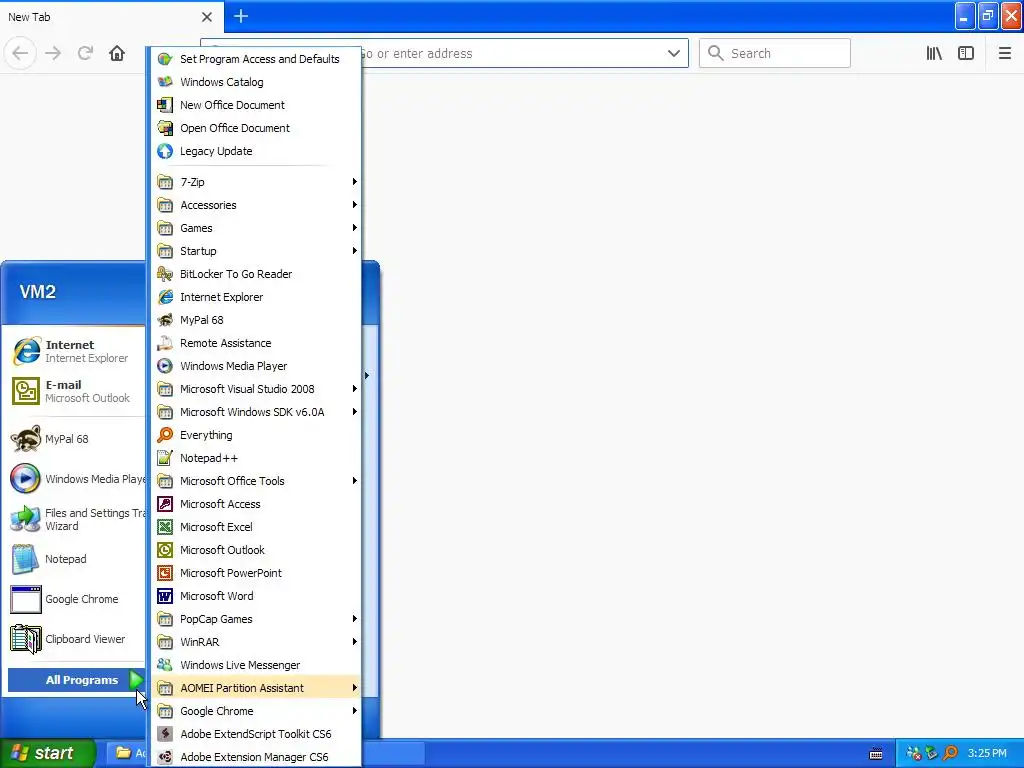
Task: Click Adobe Extension Manager CS6 icon
Action: click(x=165, y=757)
